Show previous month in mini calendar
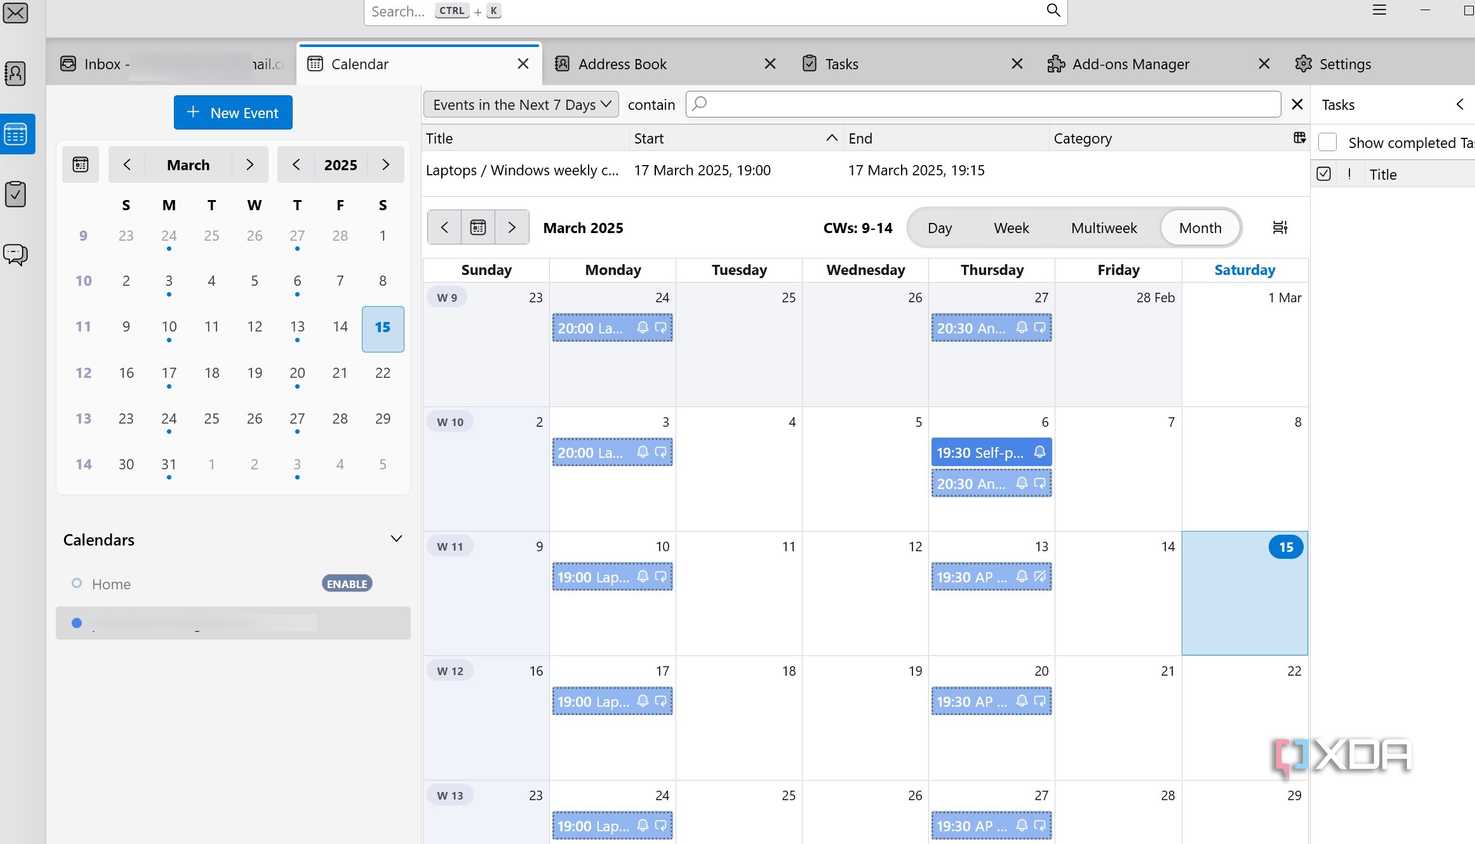Image resolution: width=1475 pixels, height=844 pixels. coord(127,165)
